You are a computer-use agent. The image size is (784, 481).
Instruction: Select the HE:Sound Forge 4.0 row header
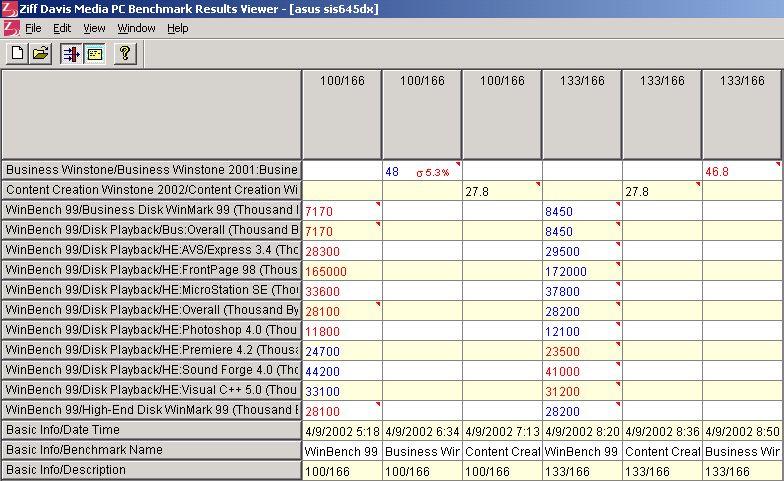152,370
